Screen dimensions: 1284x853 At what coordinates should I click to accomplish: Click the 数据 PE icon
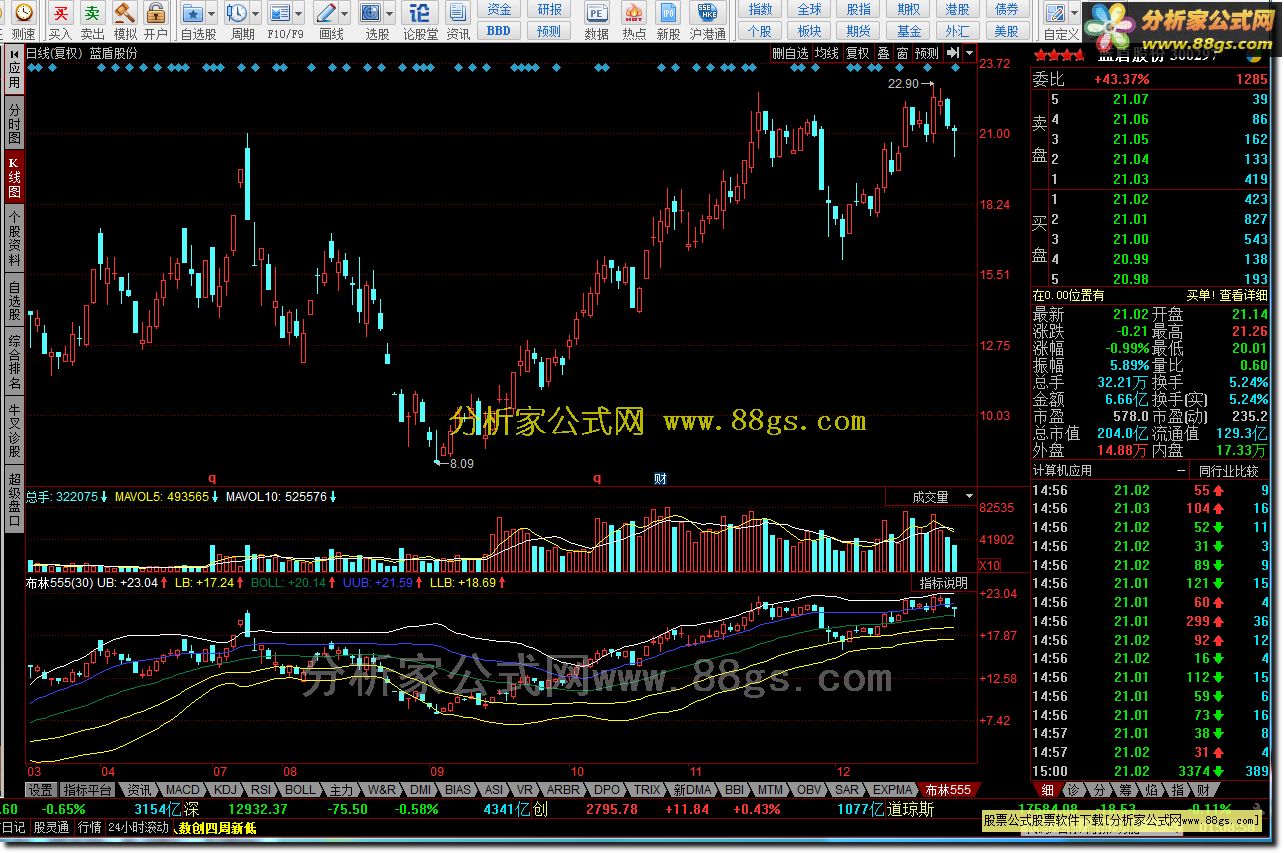point(597,13)
